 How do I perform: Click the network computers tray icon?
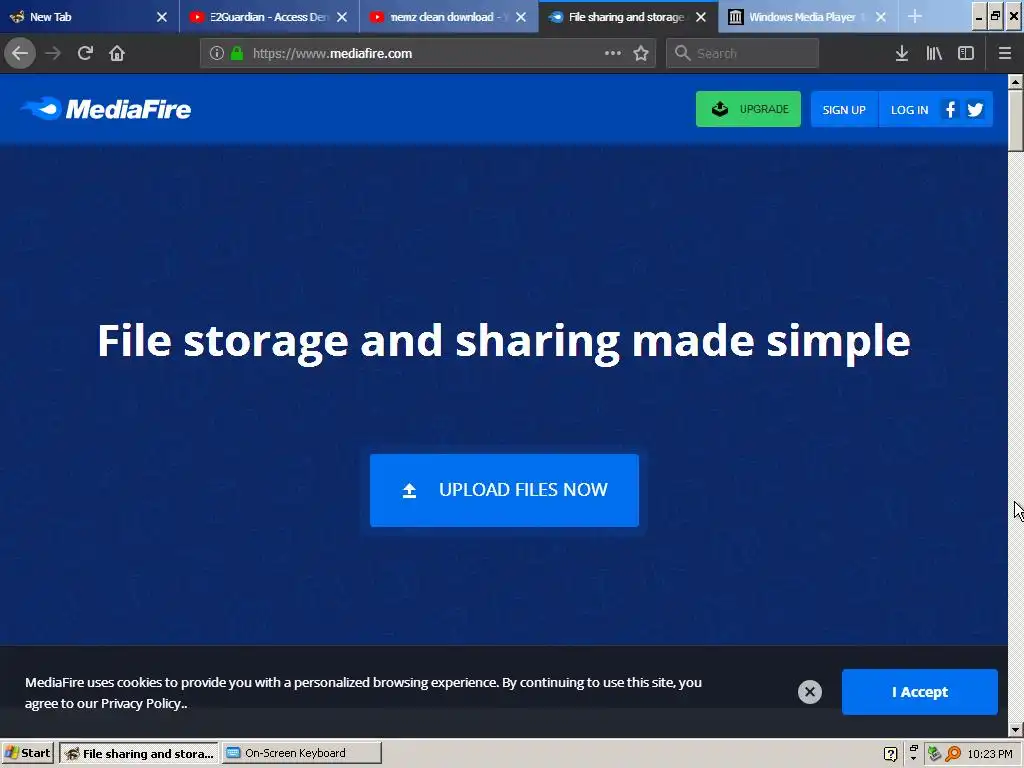(935, 754)
